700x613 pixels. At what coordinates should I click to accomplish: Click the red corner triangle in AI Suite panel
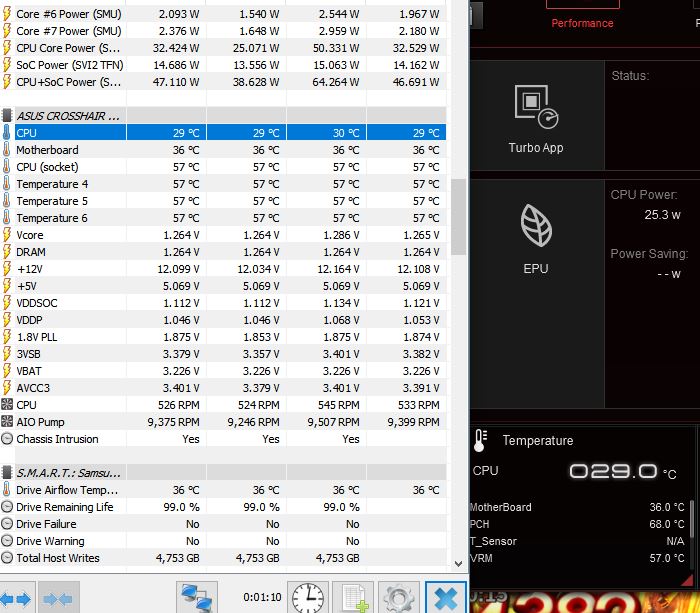tap(688, 580)
